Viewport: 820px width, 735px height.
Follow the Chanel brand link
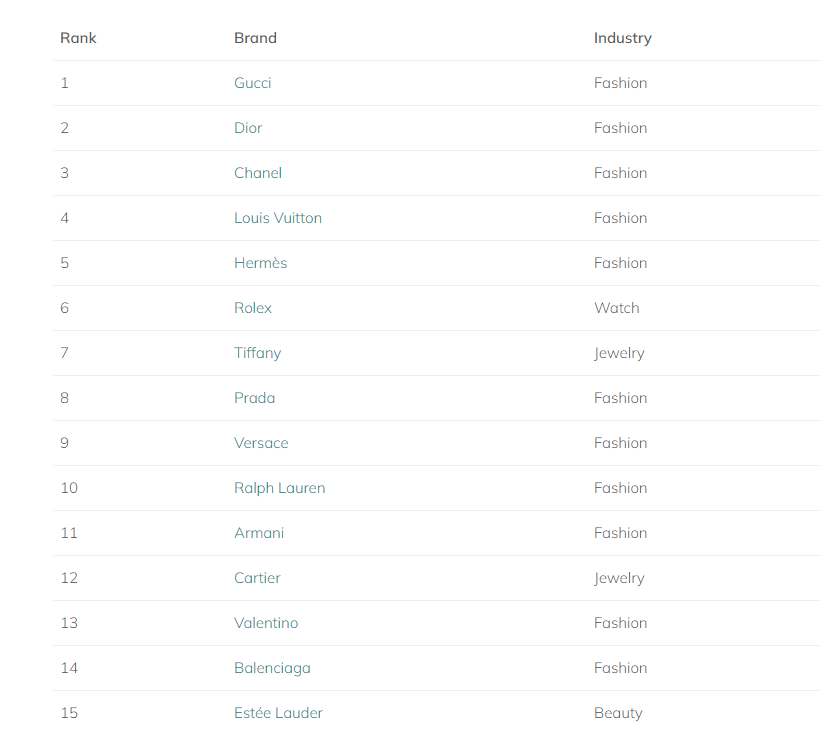tap(258, 173)
